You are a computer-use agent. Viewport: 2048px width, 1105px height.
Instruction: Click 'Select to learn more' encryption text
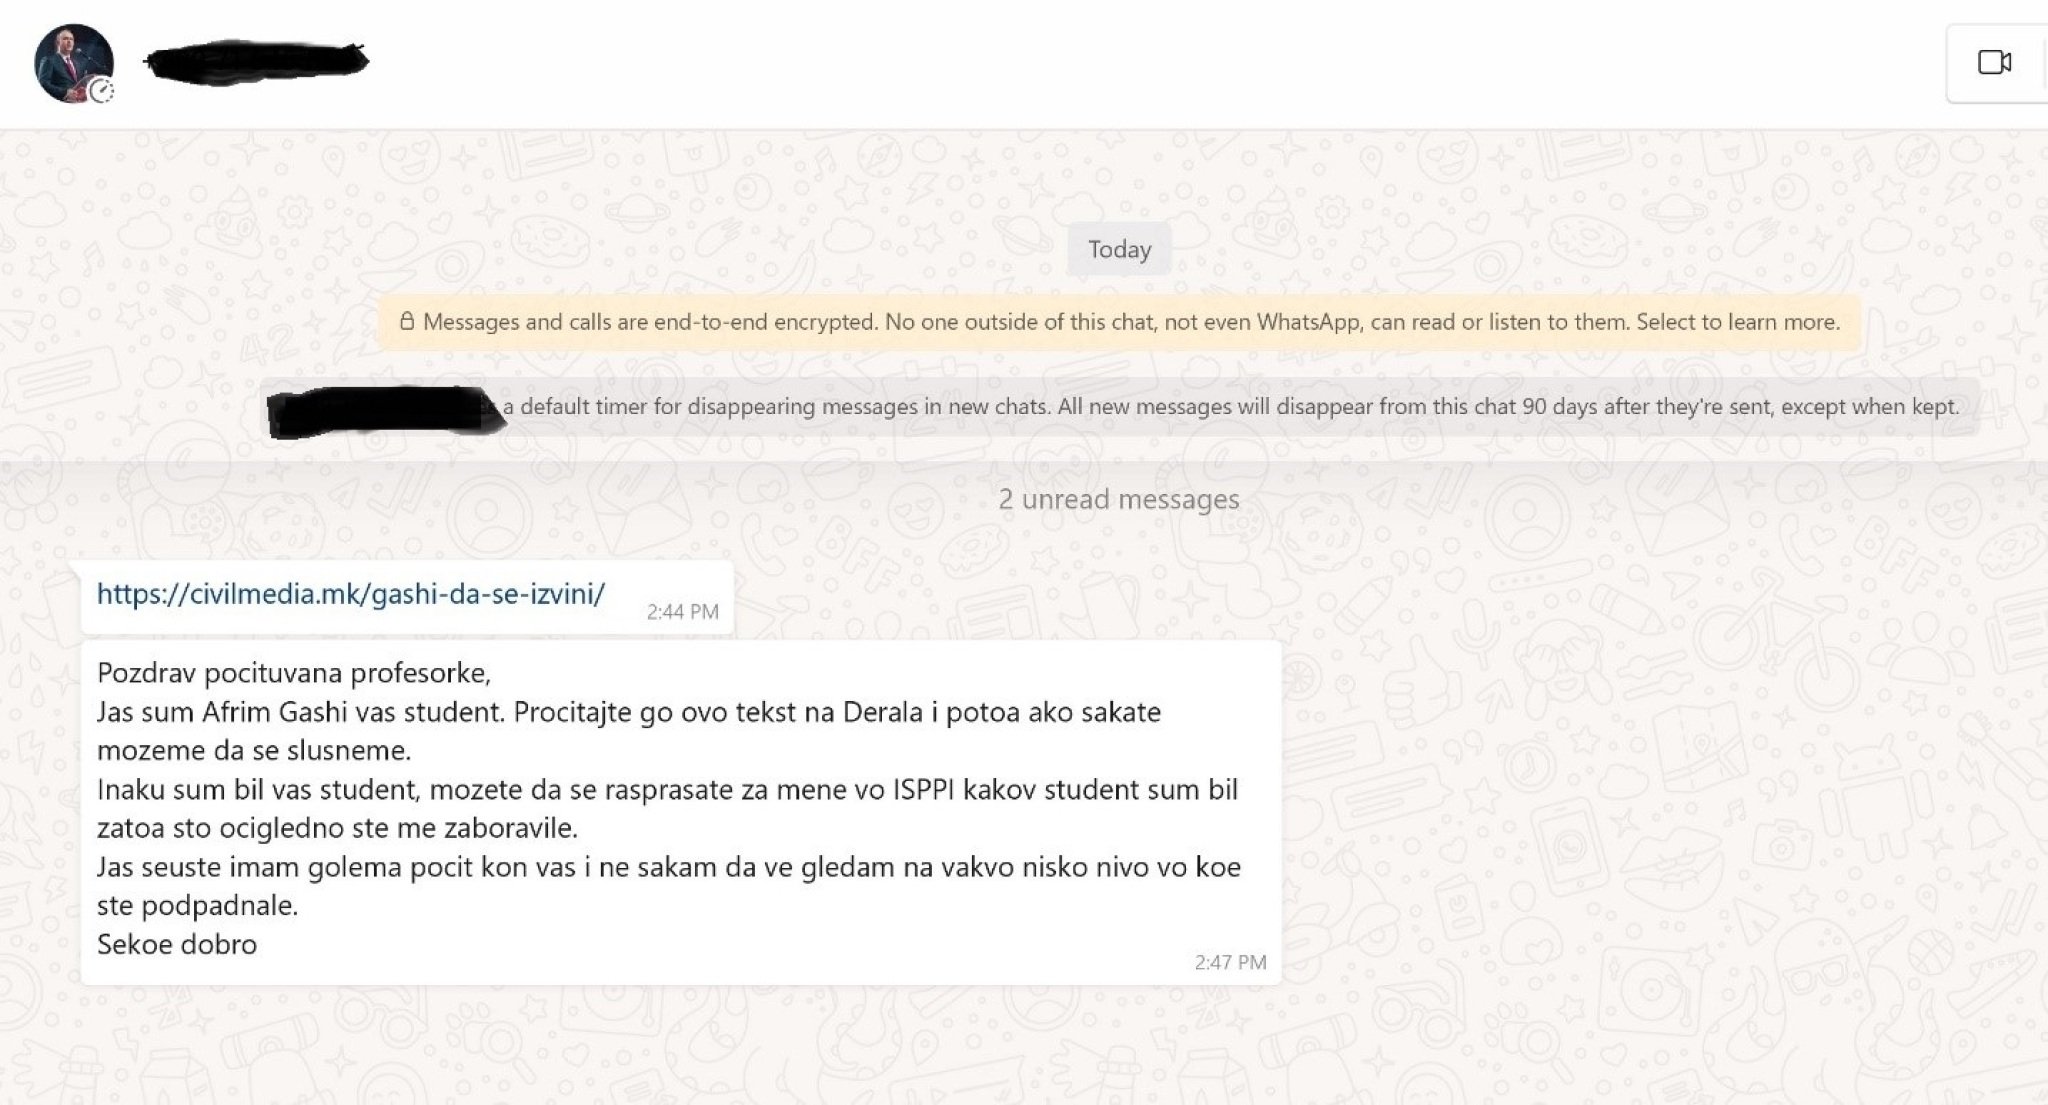pyautogui.click(x=1738, y=322)
